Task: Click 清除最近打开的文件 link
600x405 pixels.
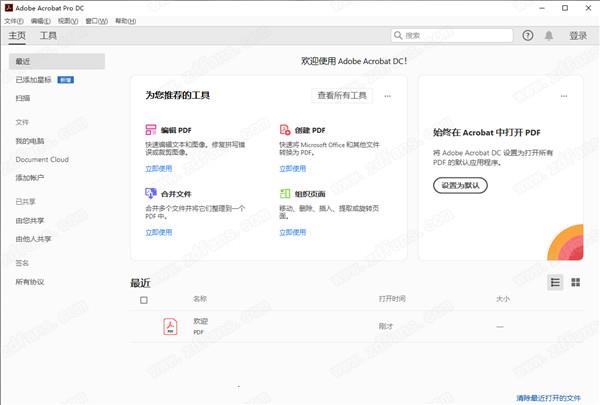Action: [549, 398]
